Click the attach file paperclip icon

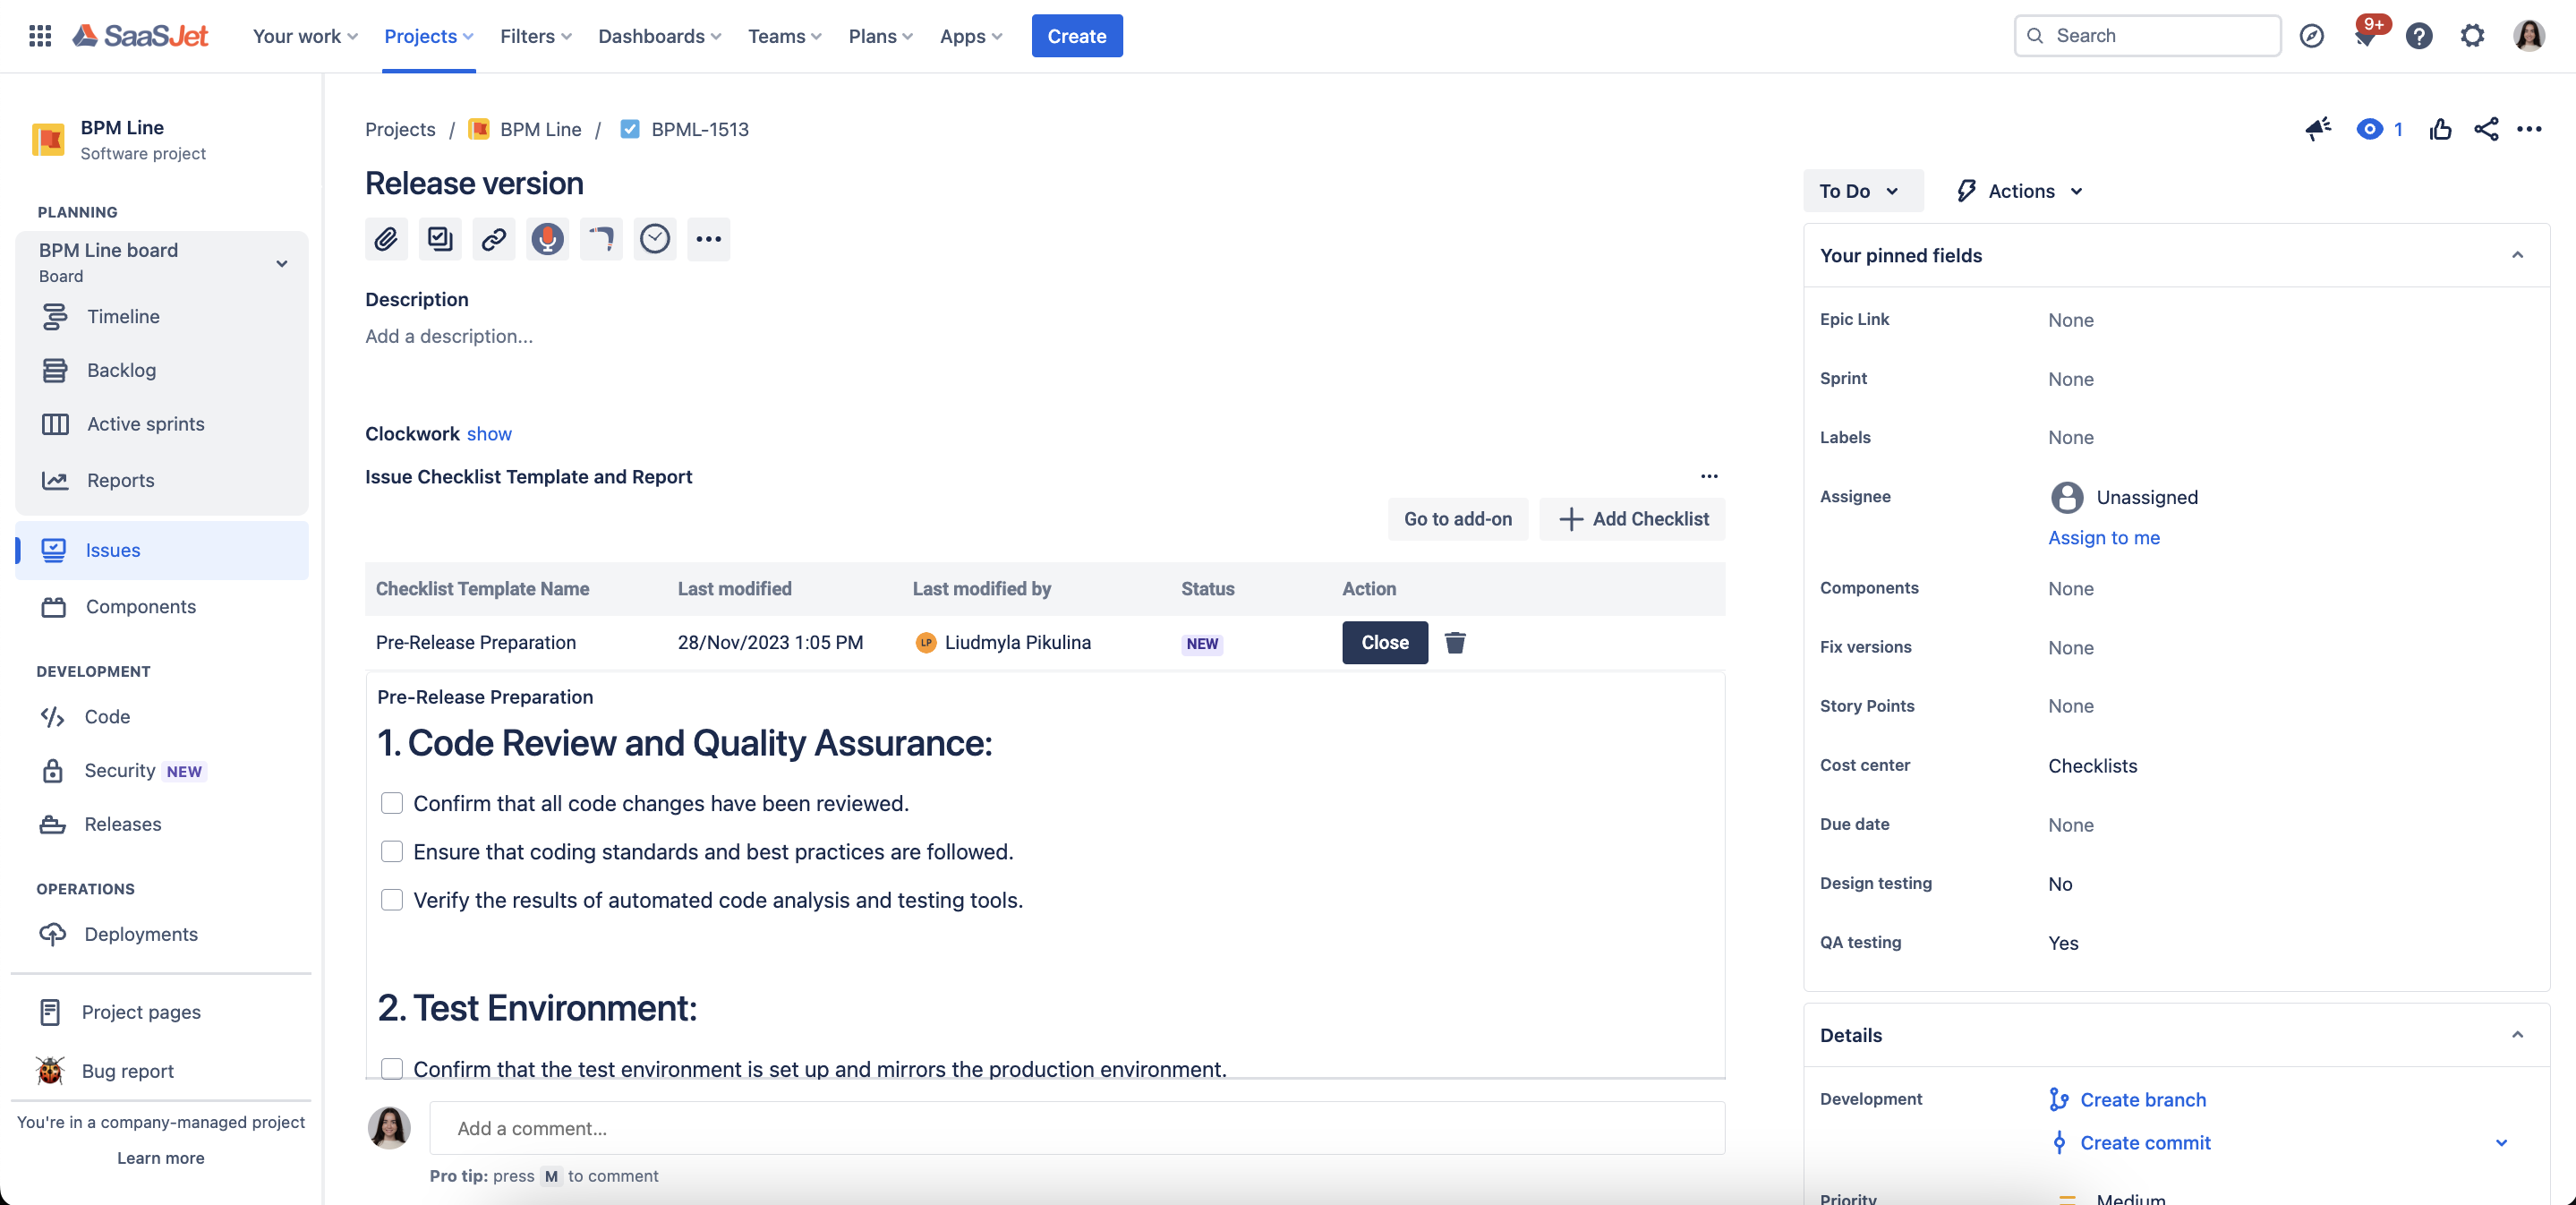click(x=386, y=239)
